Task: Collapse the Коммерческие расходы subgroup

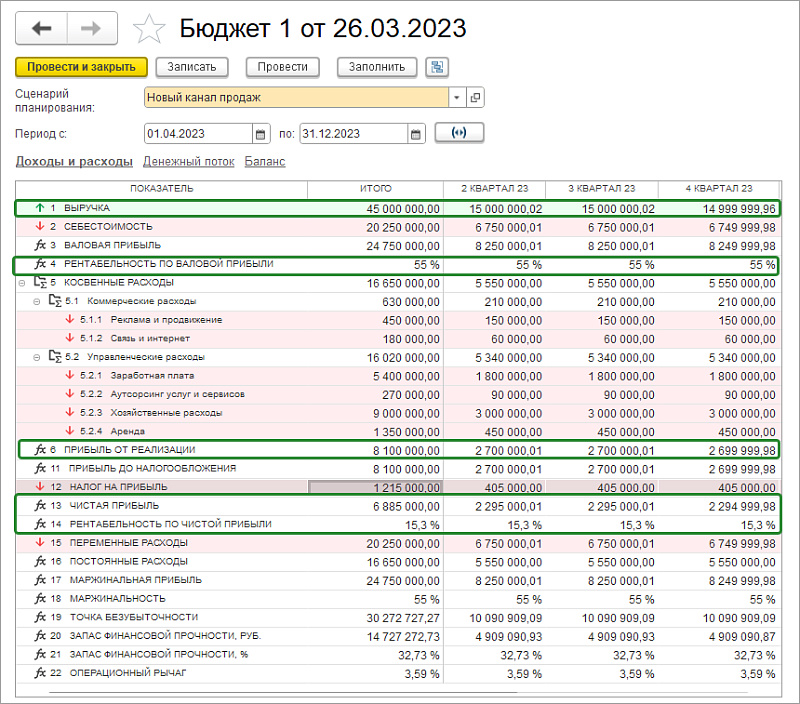Action: 36,301
